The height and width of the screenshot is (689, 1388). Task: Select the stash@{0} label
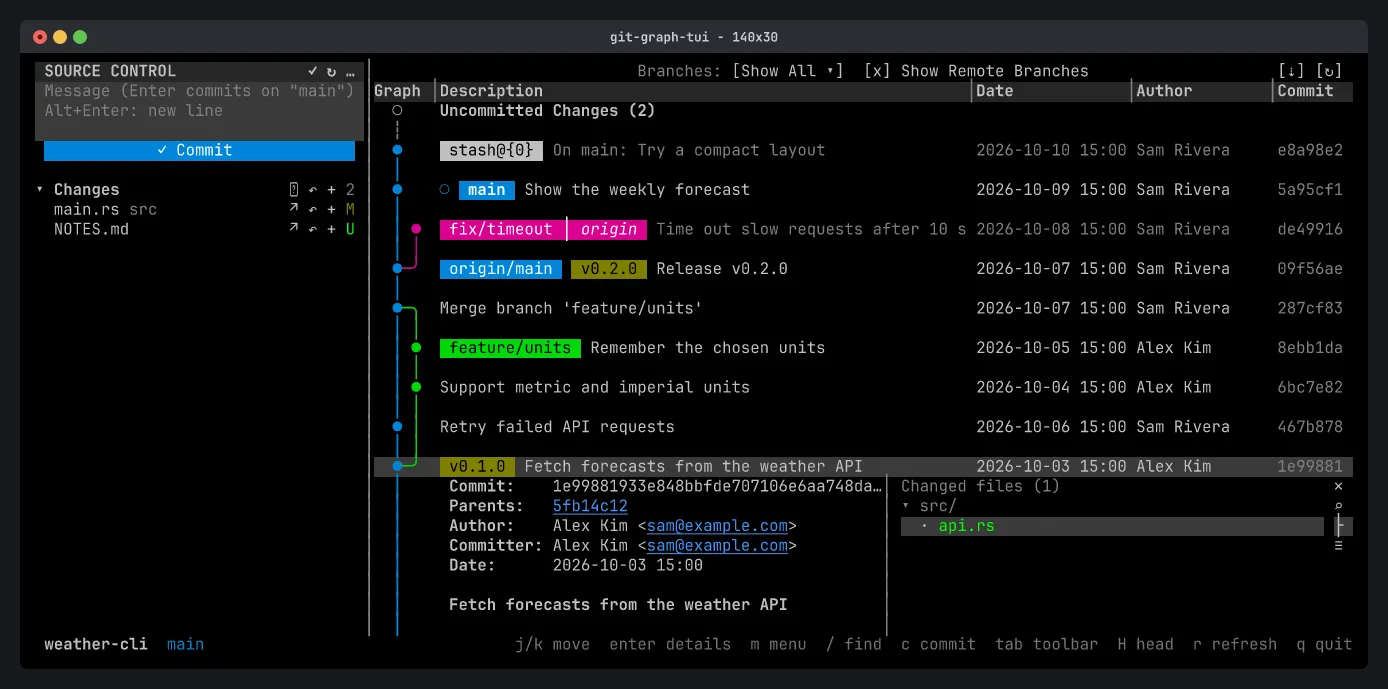491,150
